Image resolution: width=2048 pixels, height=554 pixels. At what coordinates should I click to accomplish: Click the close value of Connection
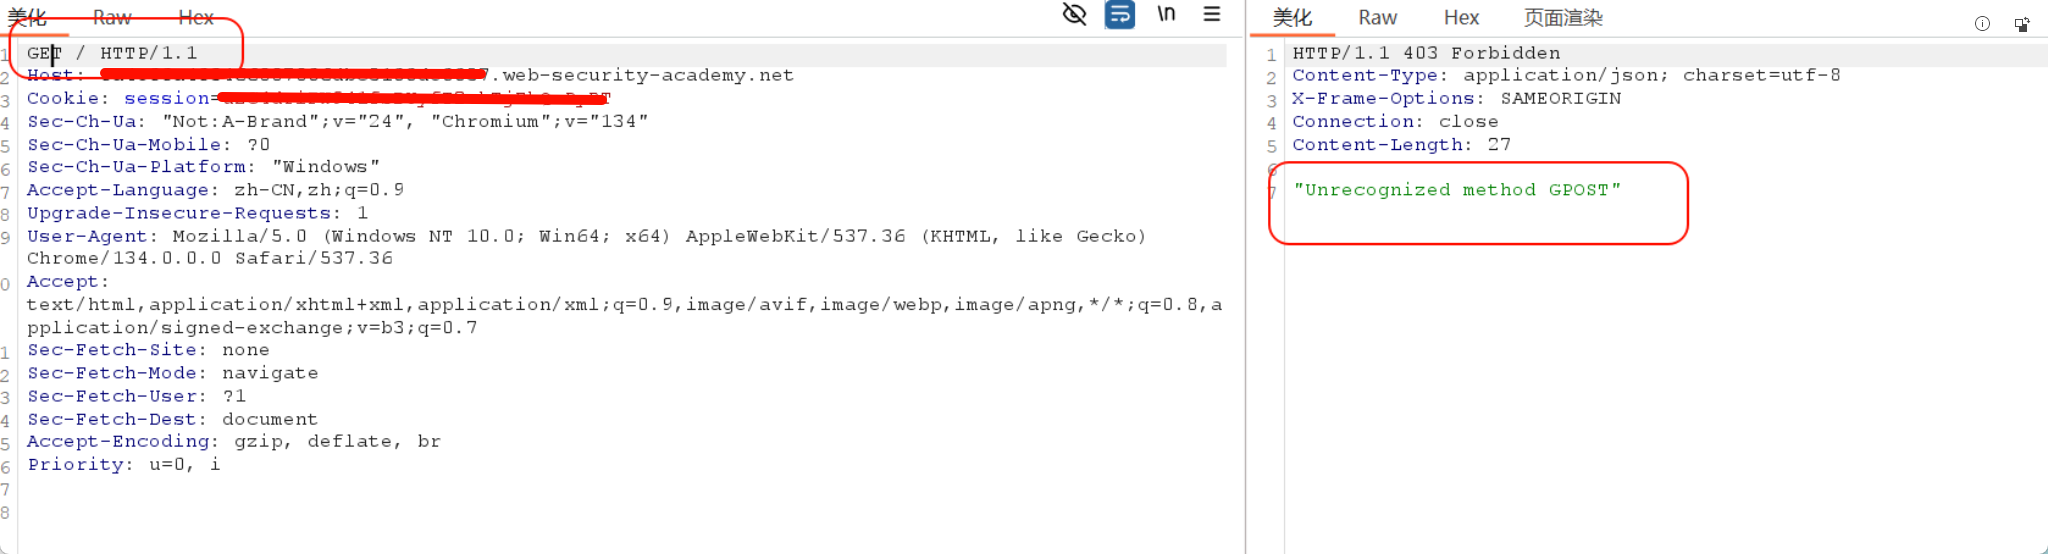[1469, 122]
